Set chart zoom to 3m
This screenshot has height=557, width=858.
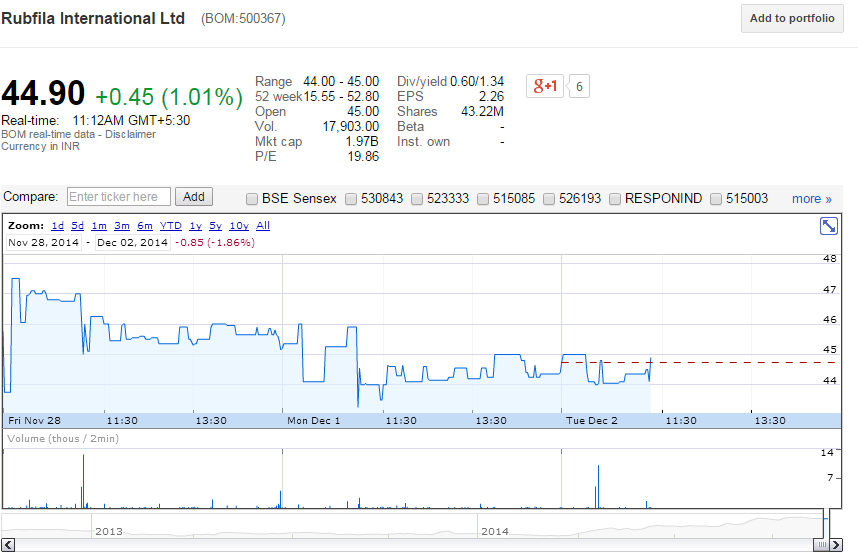122,225
